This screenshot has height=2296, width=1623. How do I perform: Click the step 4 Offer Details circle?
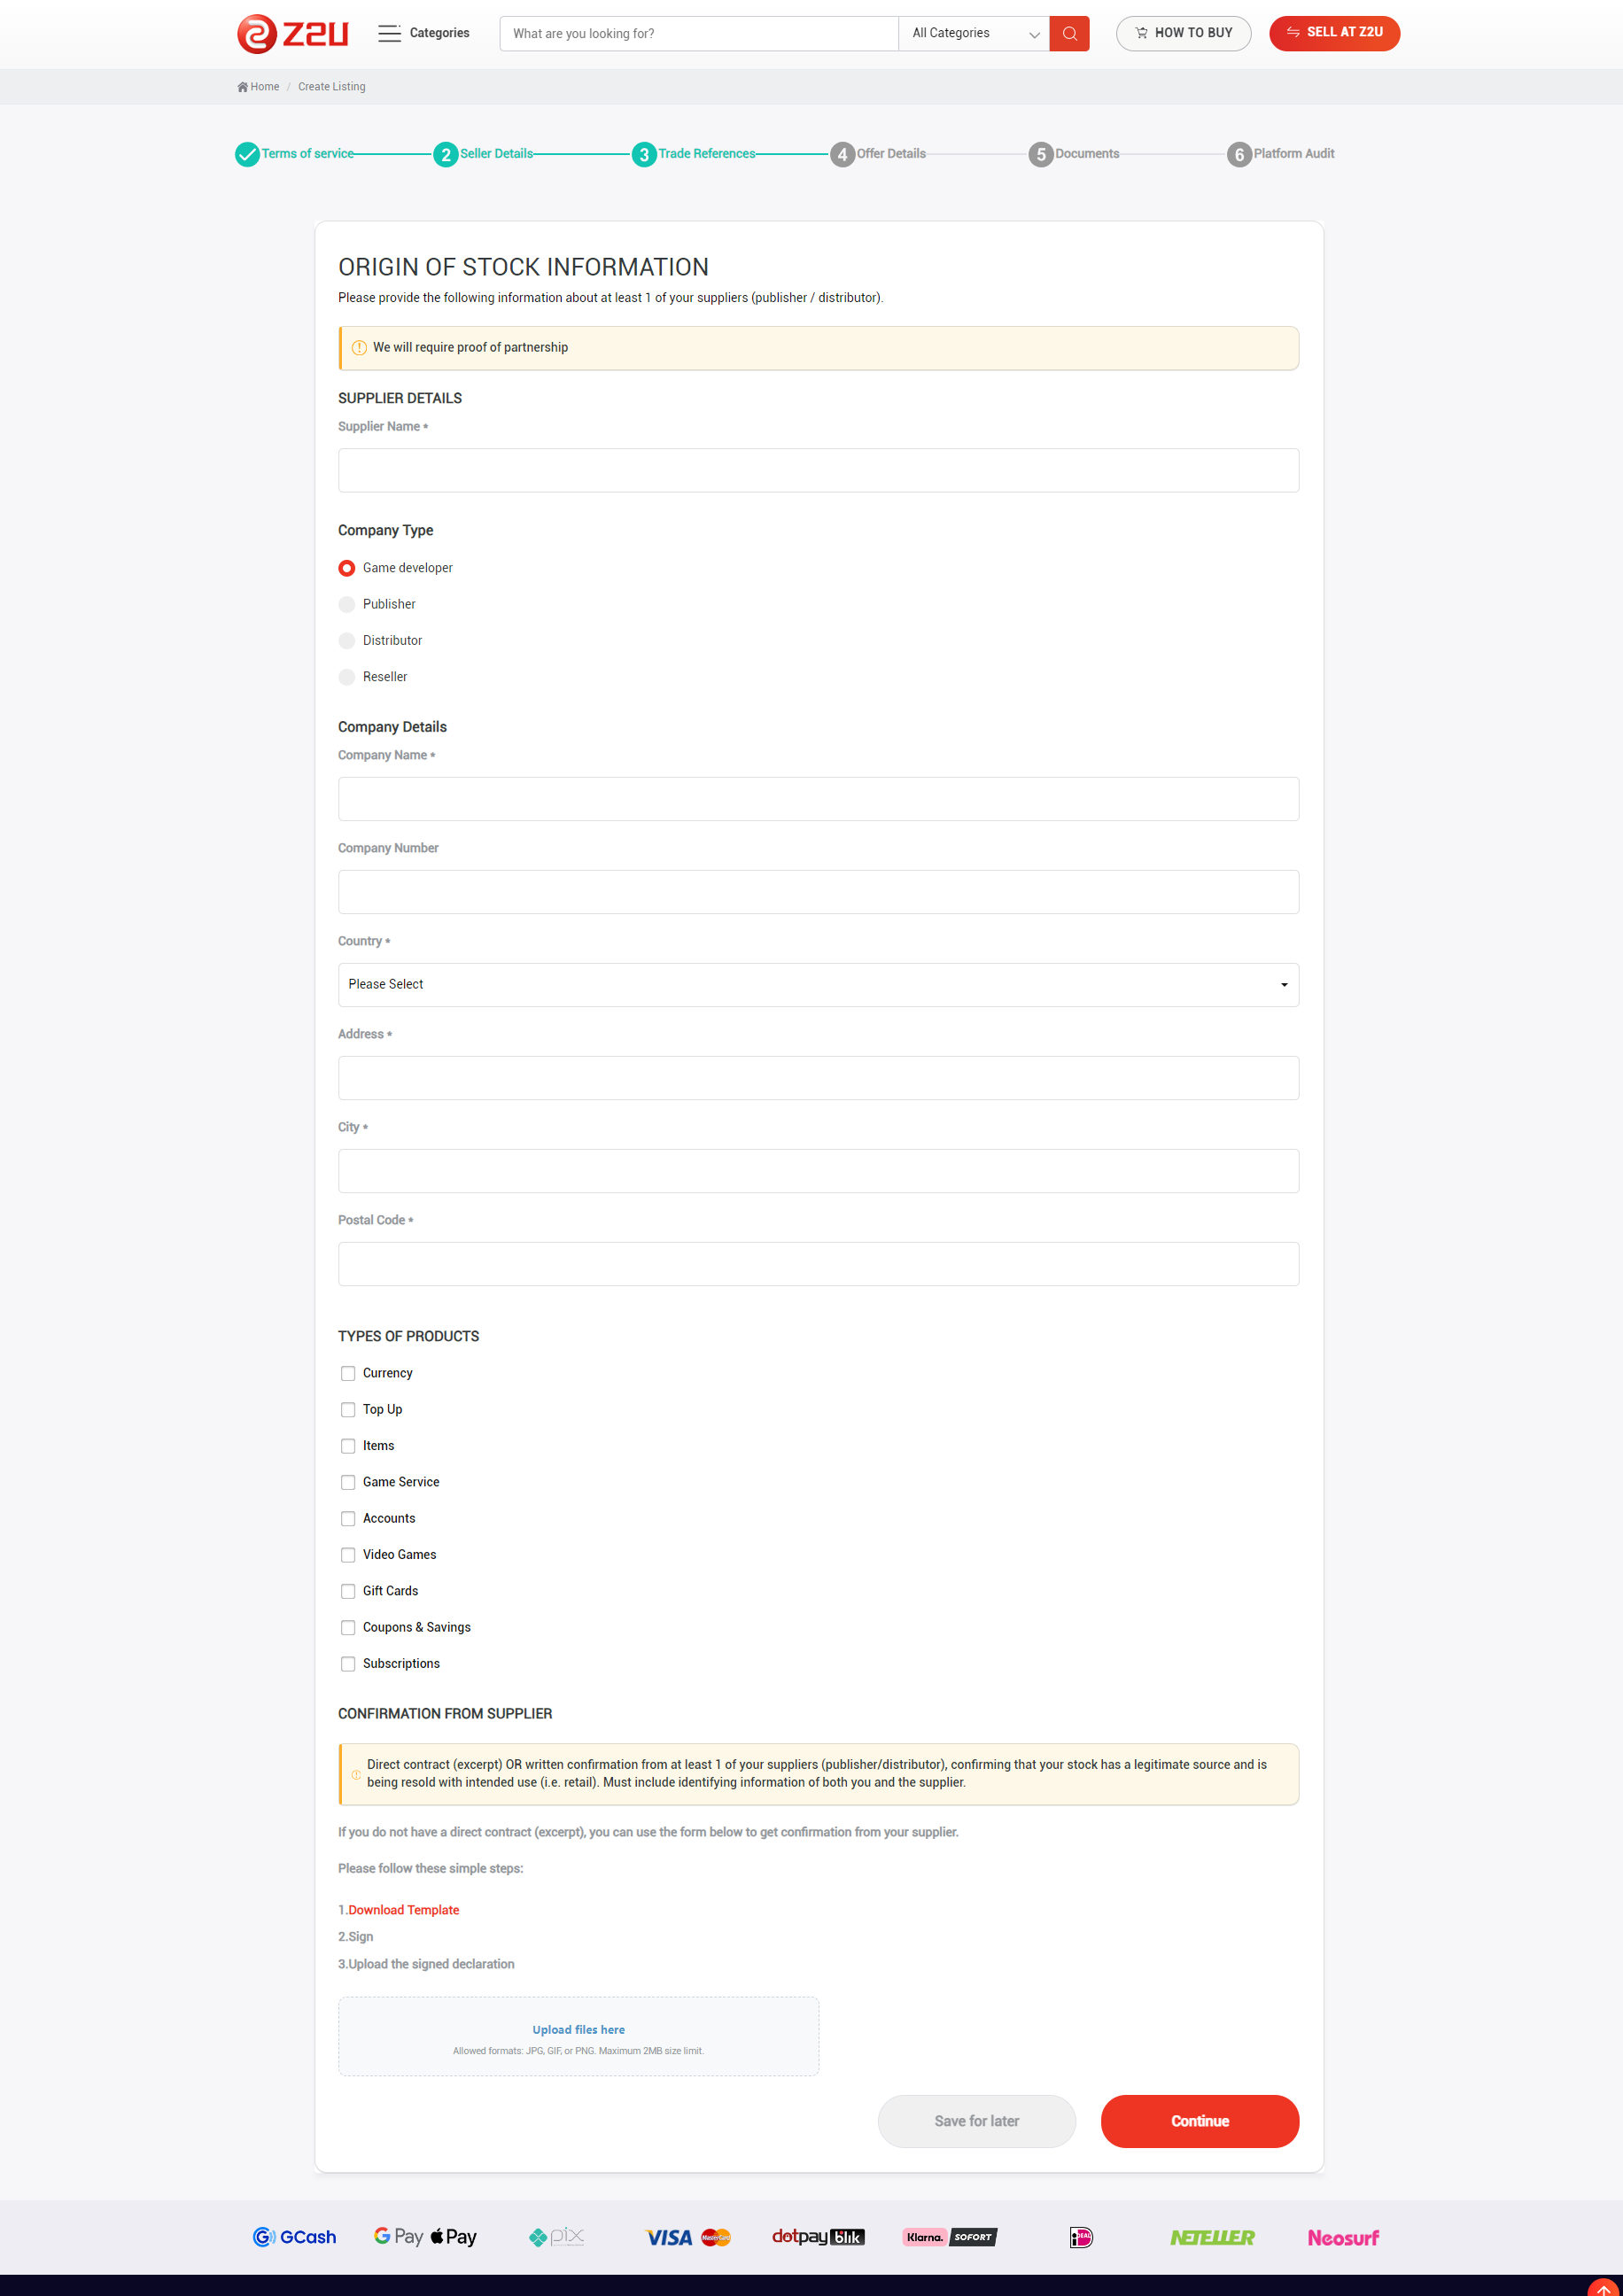click(x=842, y=154)
